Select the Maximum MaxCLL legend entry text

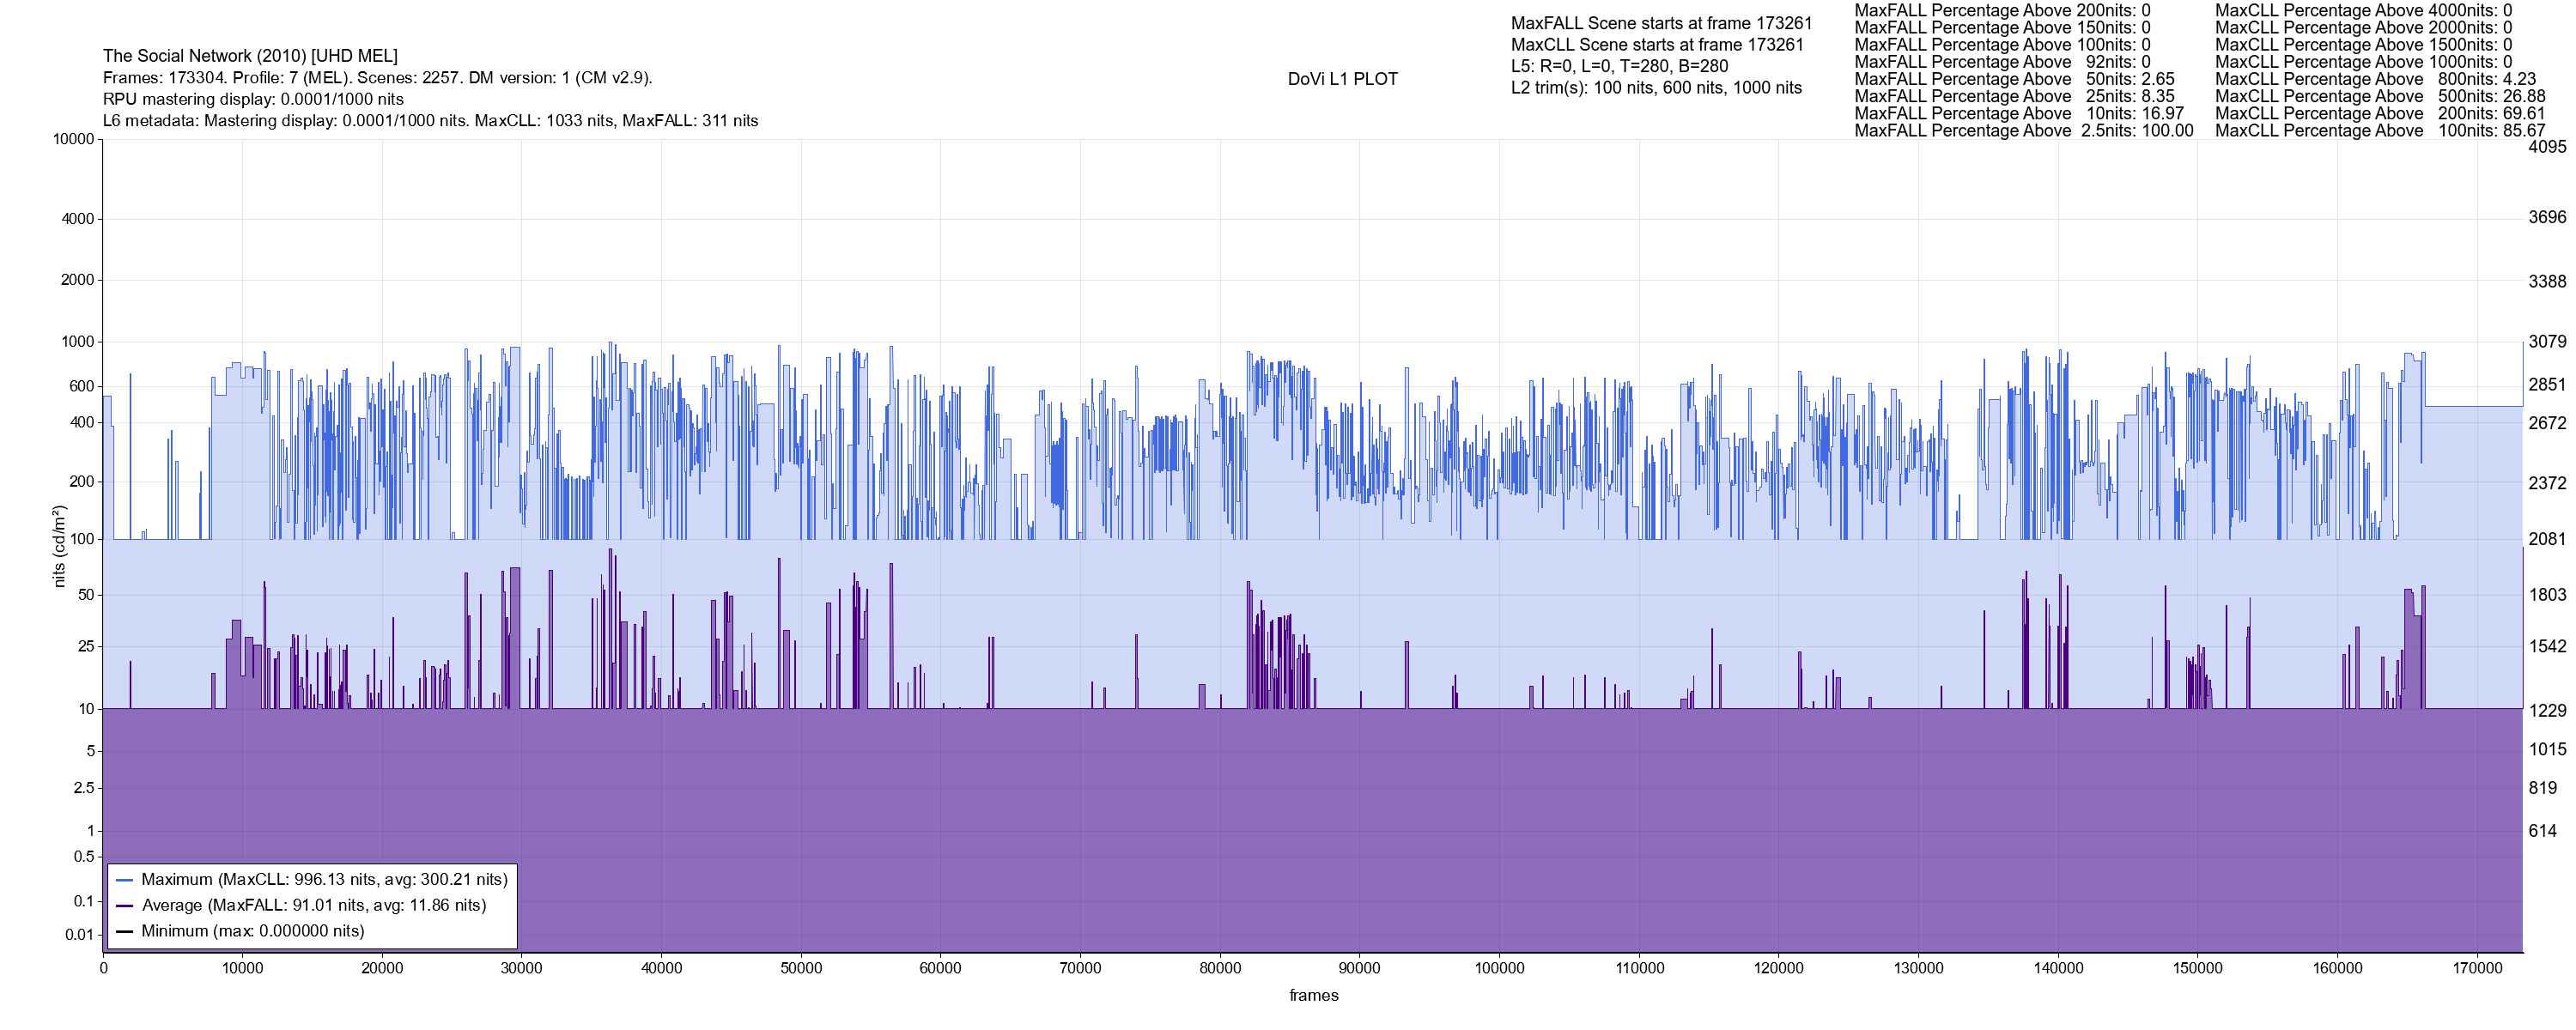[324, 880]
